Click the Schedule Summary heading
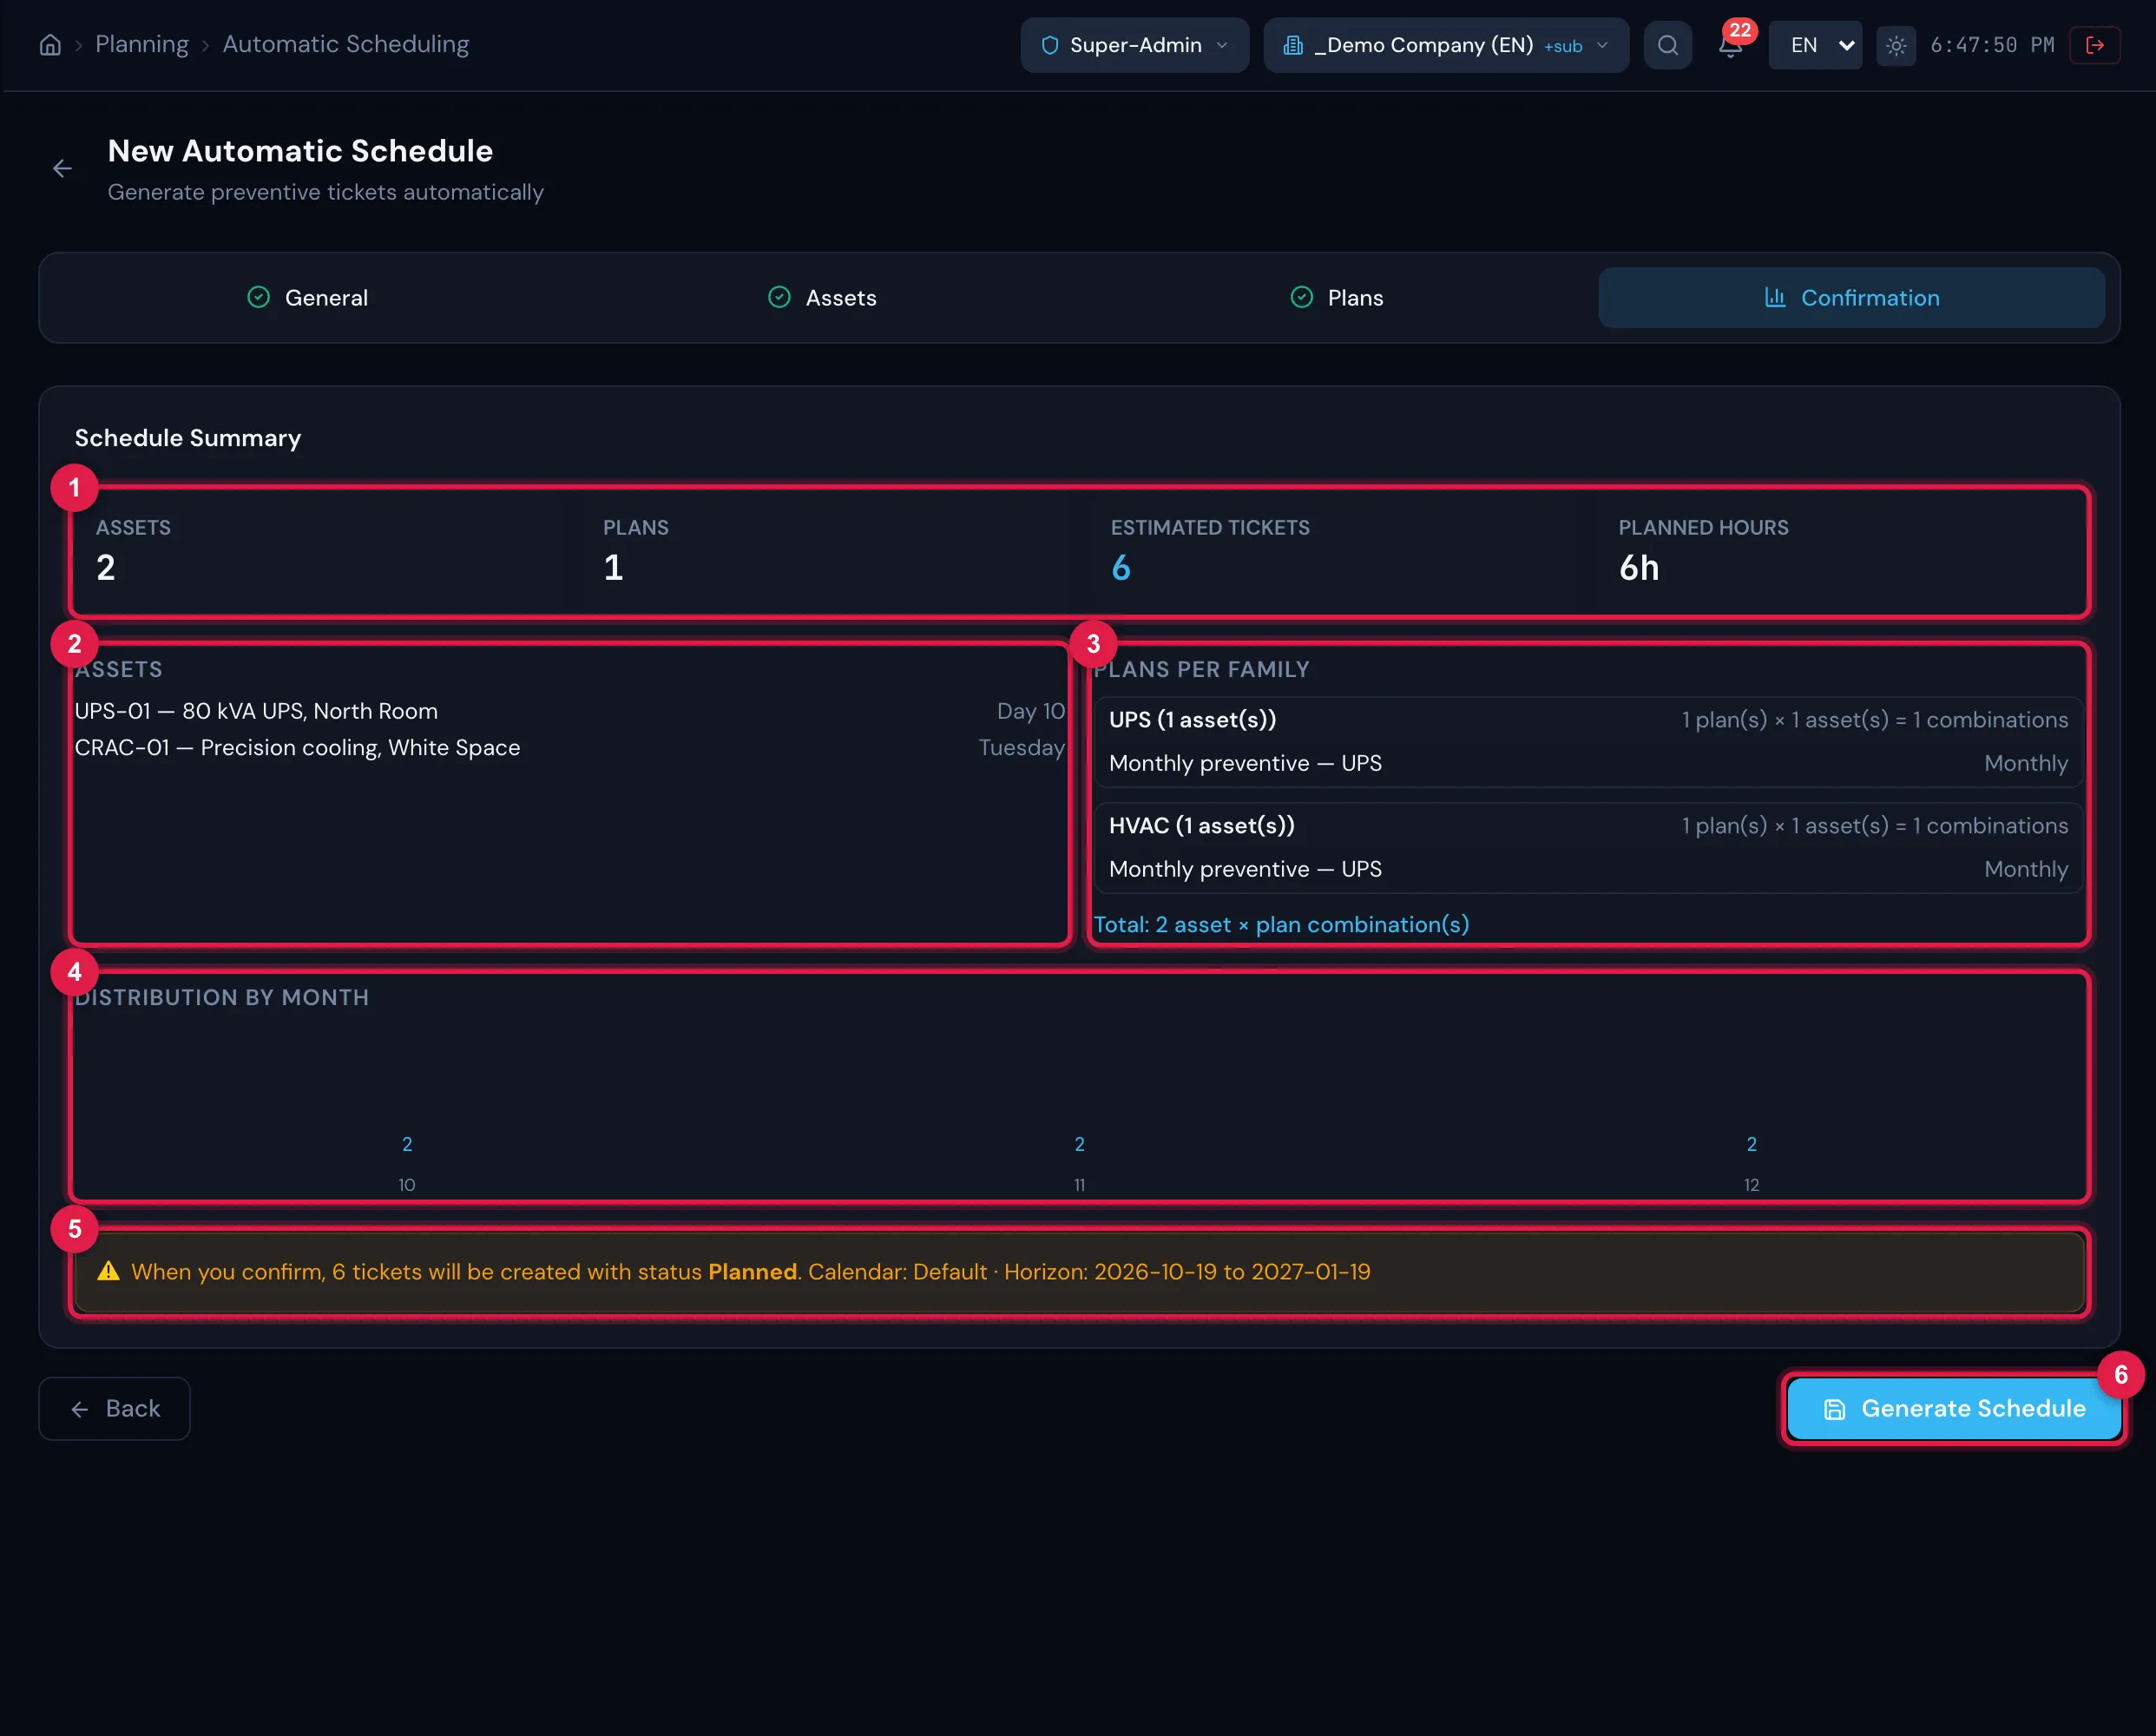2156x1736 pixels. click(x=188, y=438)
